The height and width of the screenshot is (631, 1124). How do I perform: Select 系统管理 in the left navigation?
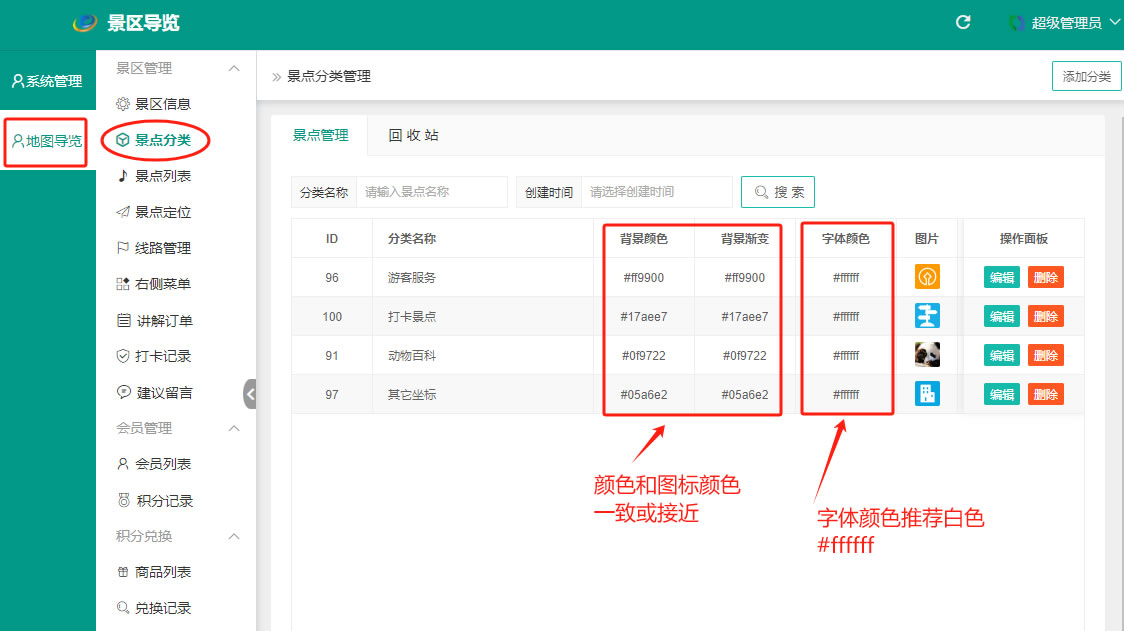pos(47,81)
